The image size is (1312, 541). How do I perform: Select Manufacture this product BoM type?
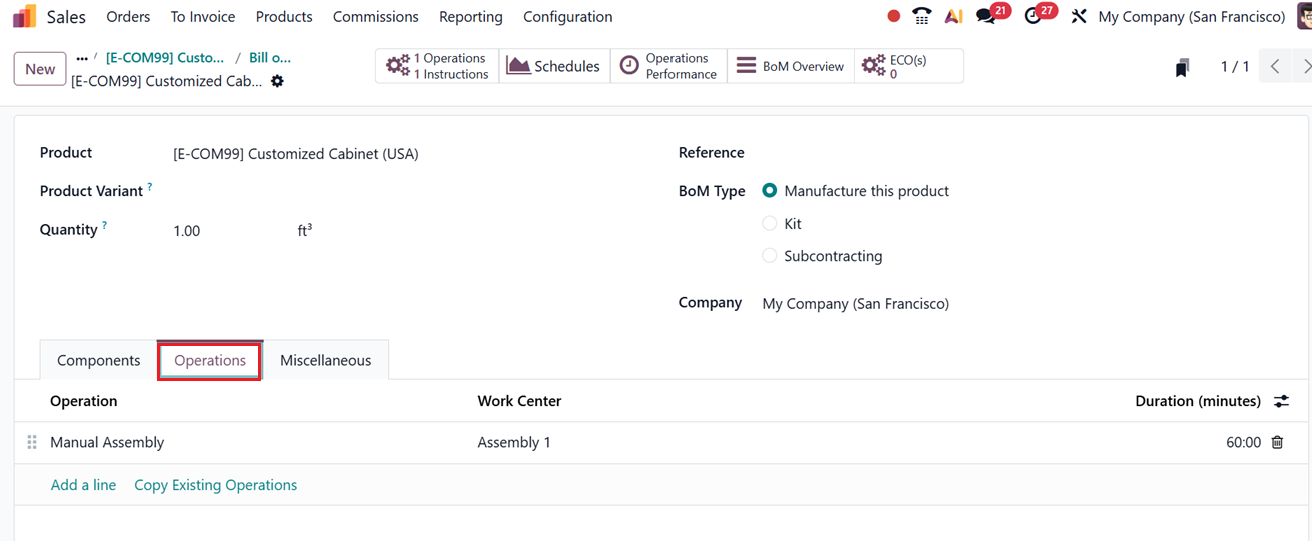coord(770,191)
